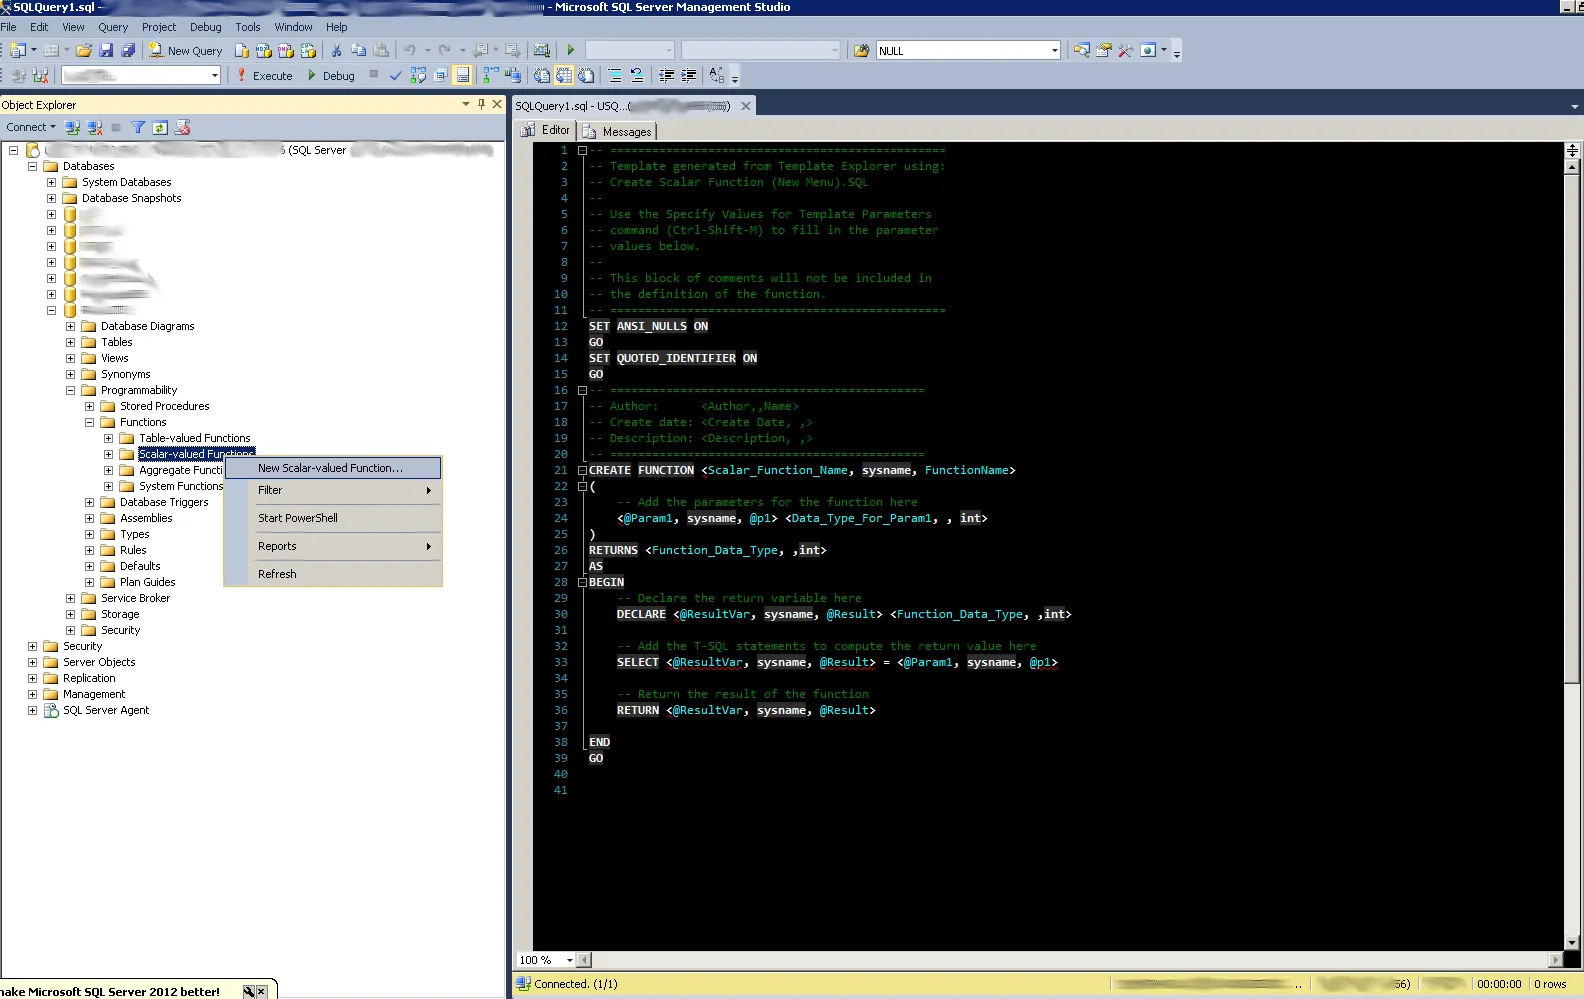
Task: Click the Execute button
Action: (x=264, y=75)
